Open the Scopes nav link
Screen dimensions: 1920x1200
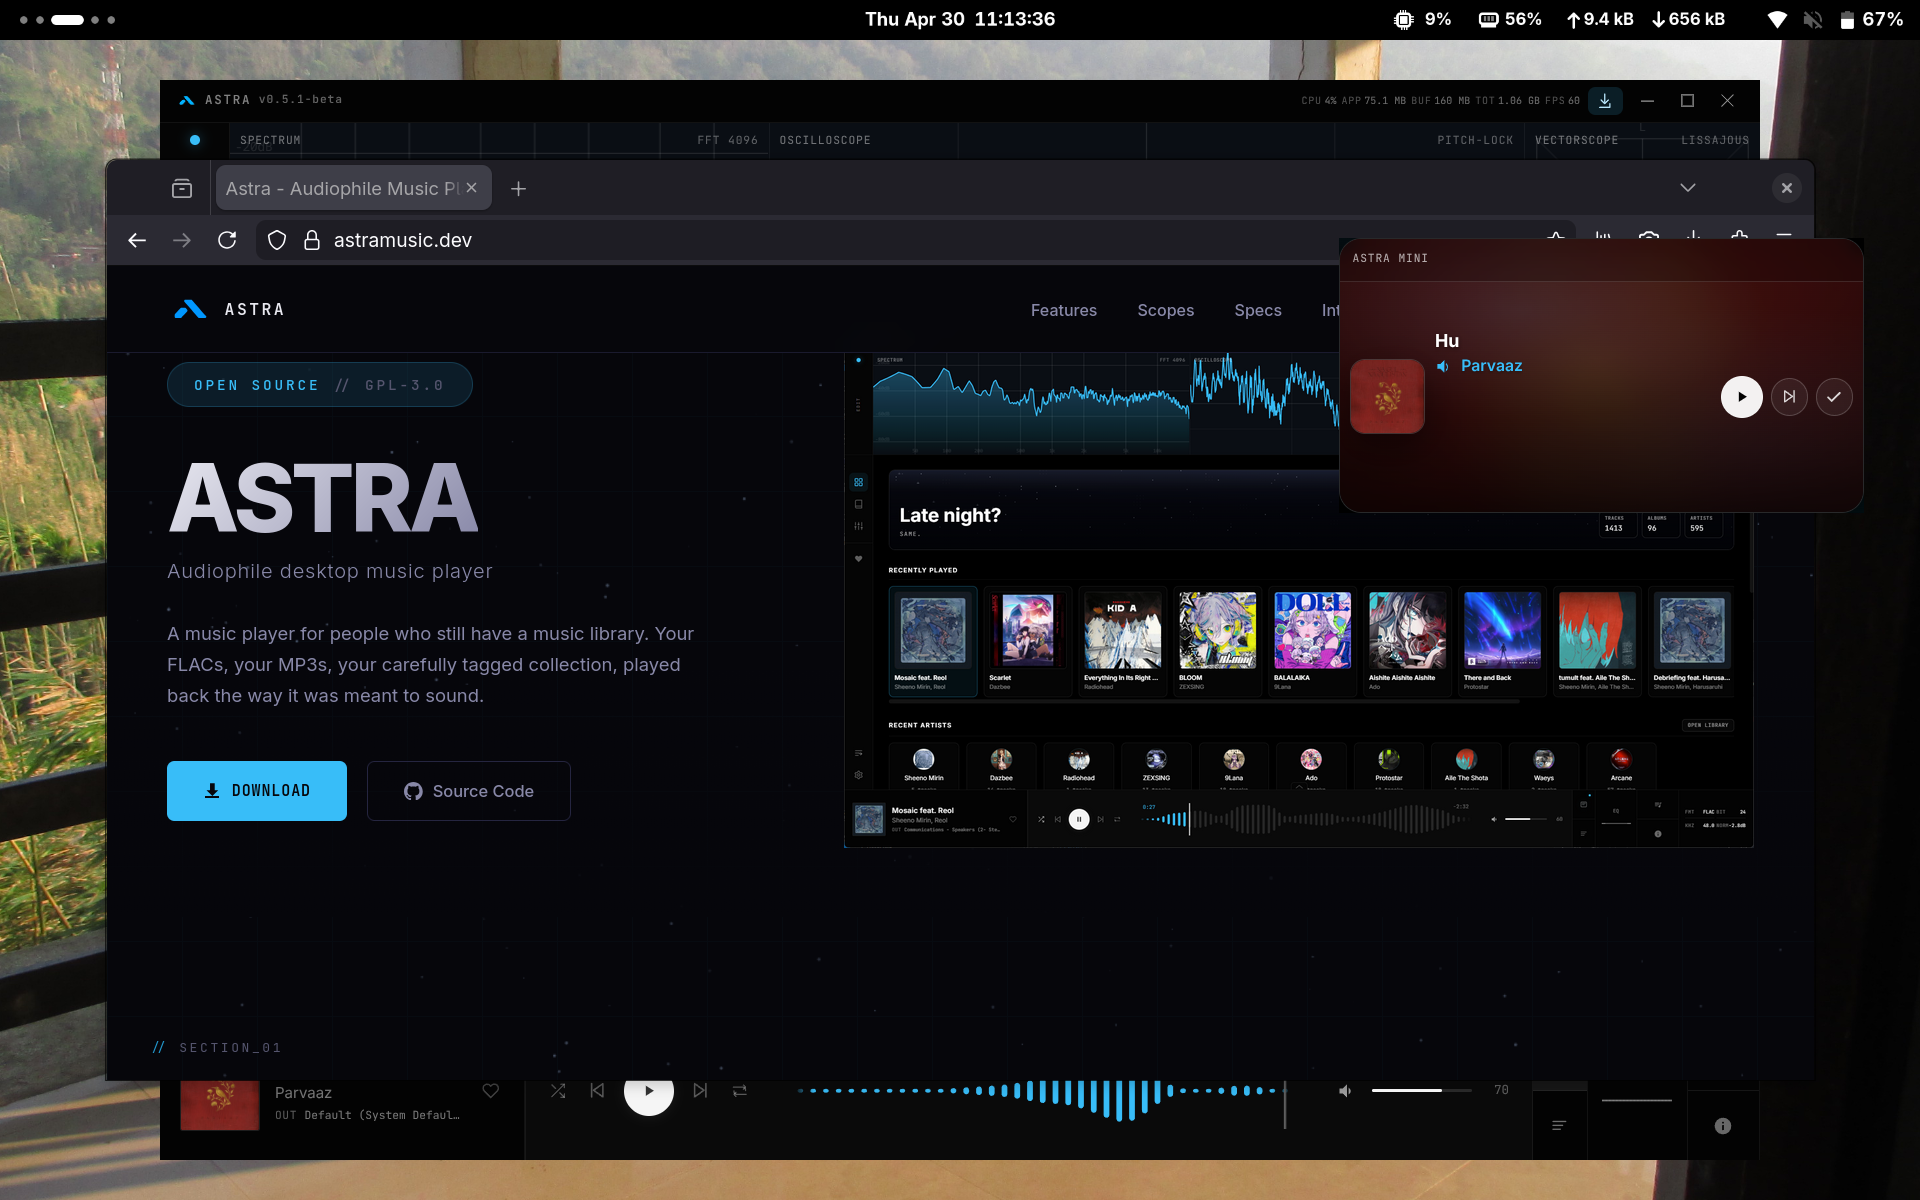pyautogui.click(x=1166, y=310)
